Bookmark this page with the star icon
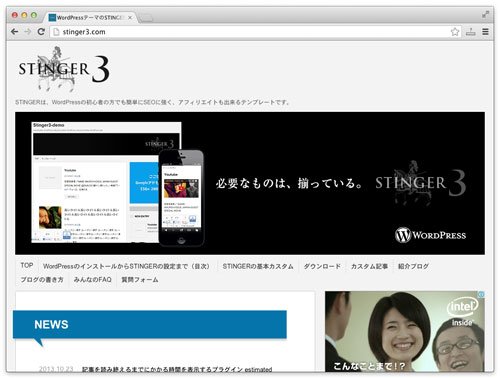The width and height of the screenshot is (500, 378). click(455, 32)
